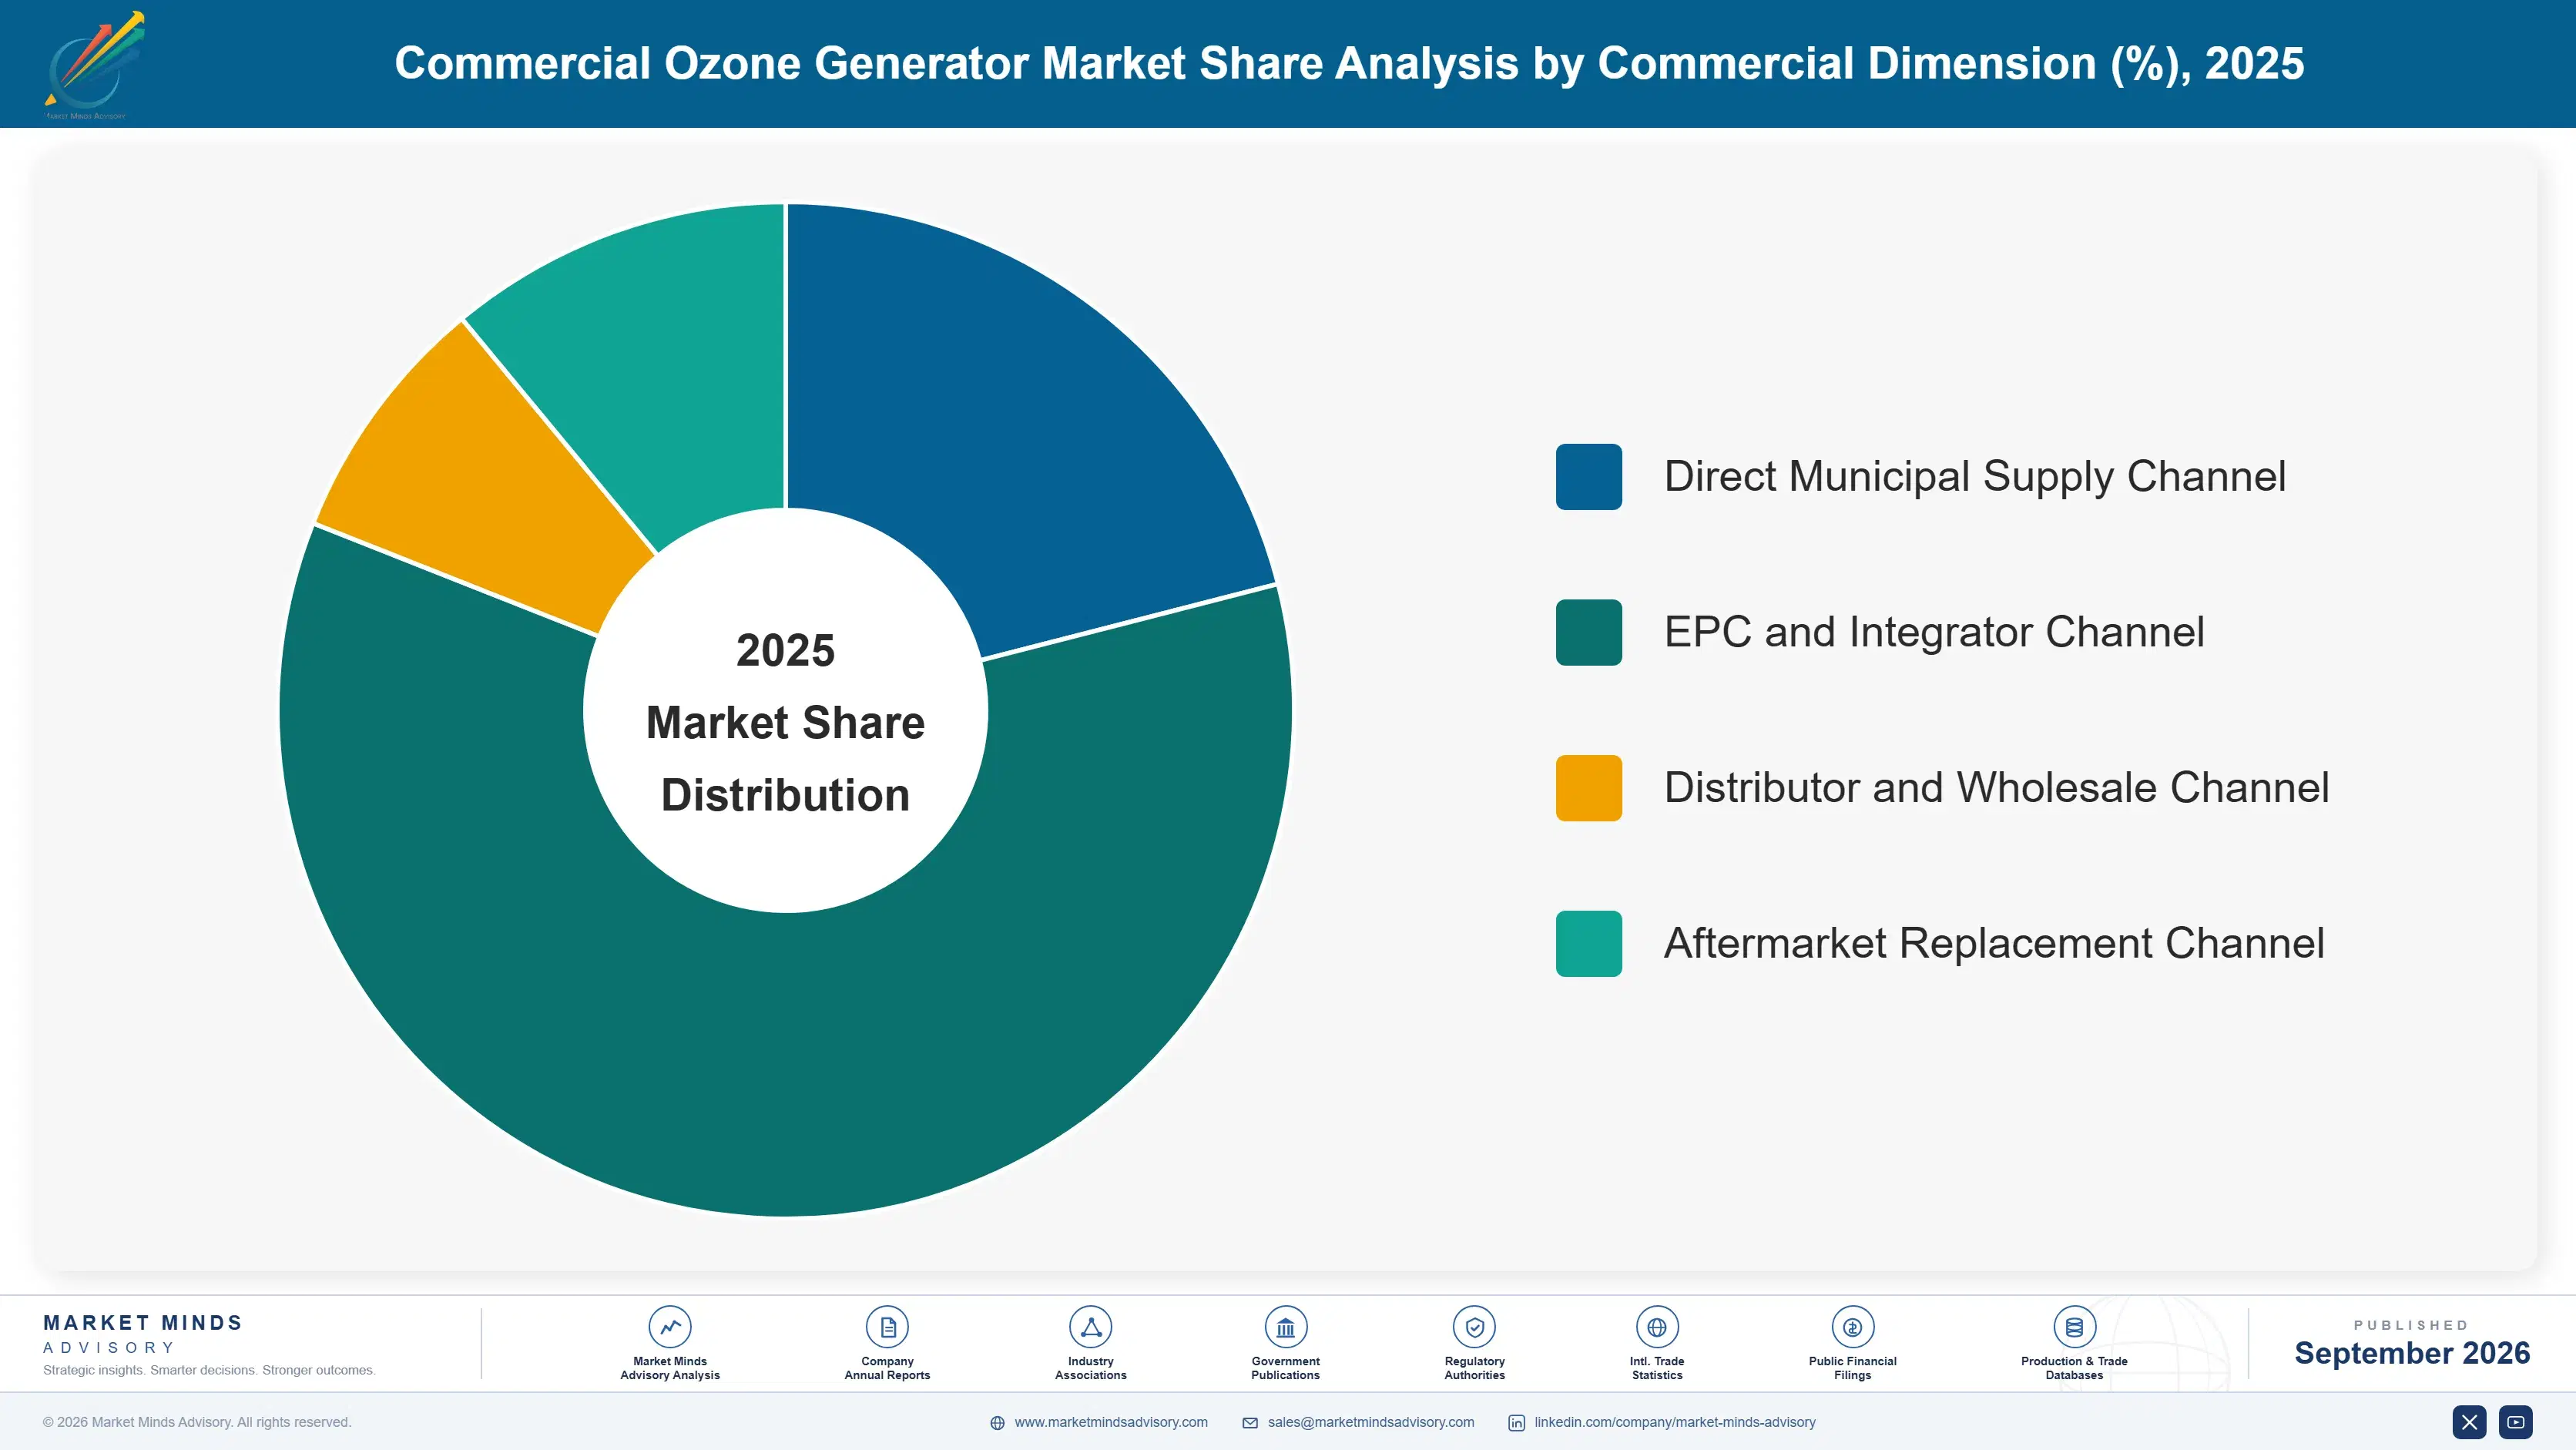Click the Production & Trade Databases icon
The width and height of the screenshot is (2576, 1450).
(2074, 1327)
